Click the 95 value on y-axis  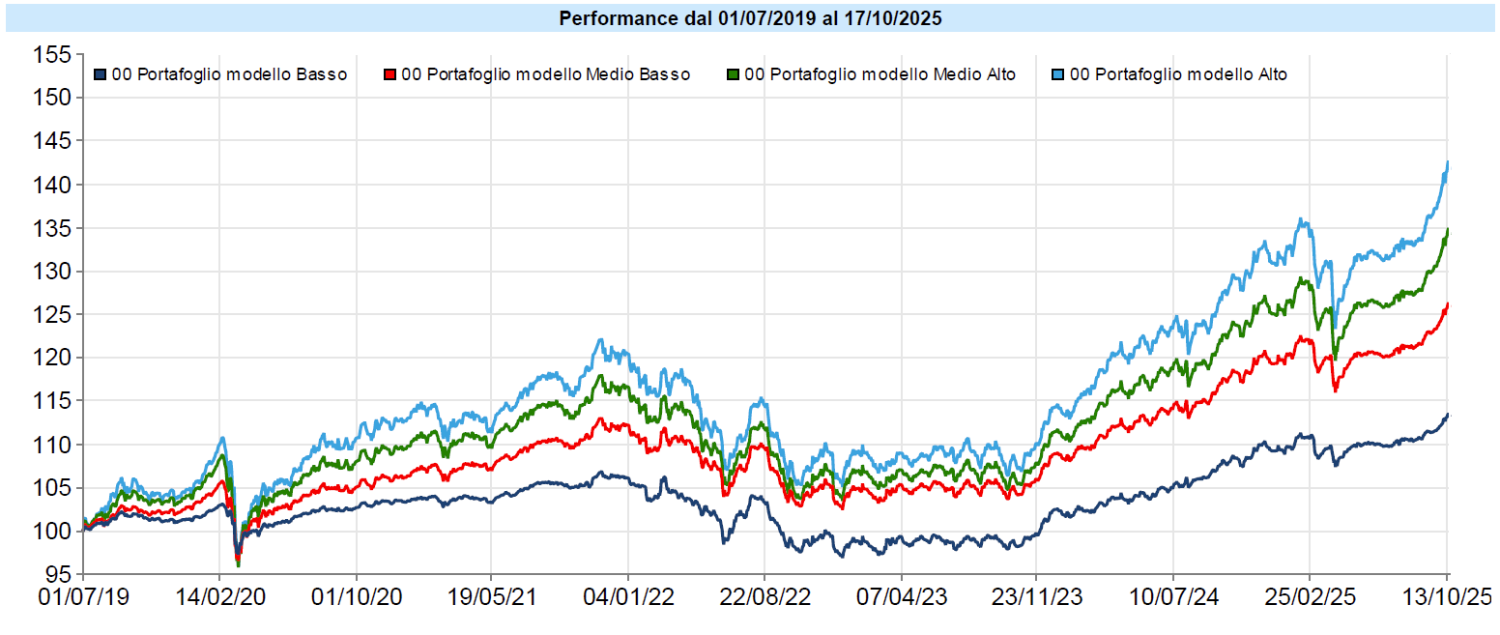[x=58, y=574]
